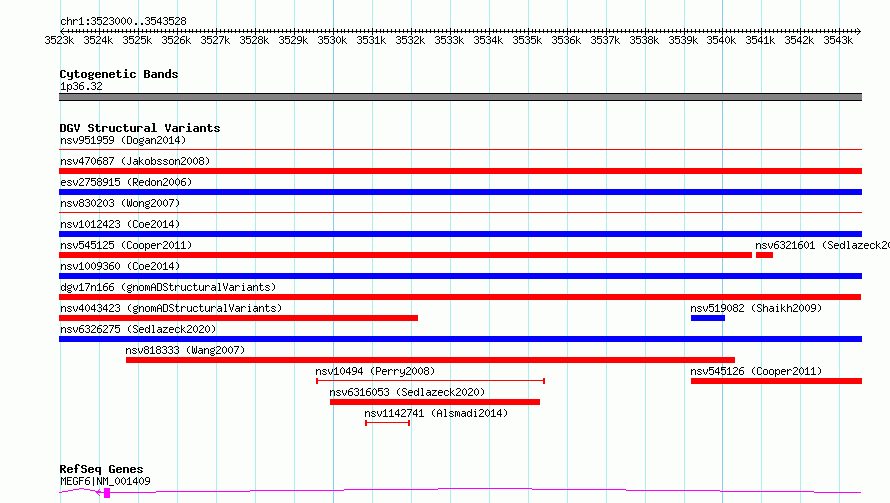This screenshot has height=503, width=890.
Task: Open variant nsv1012423 (Coe2014) label
Action: point(120,224)
